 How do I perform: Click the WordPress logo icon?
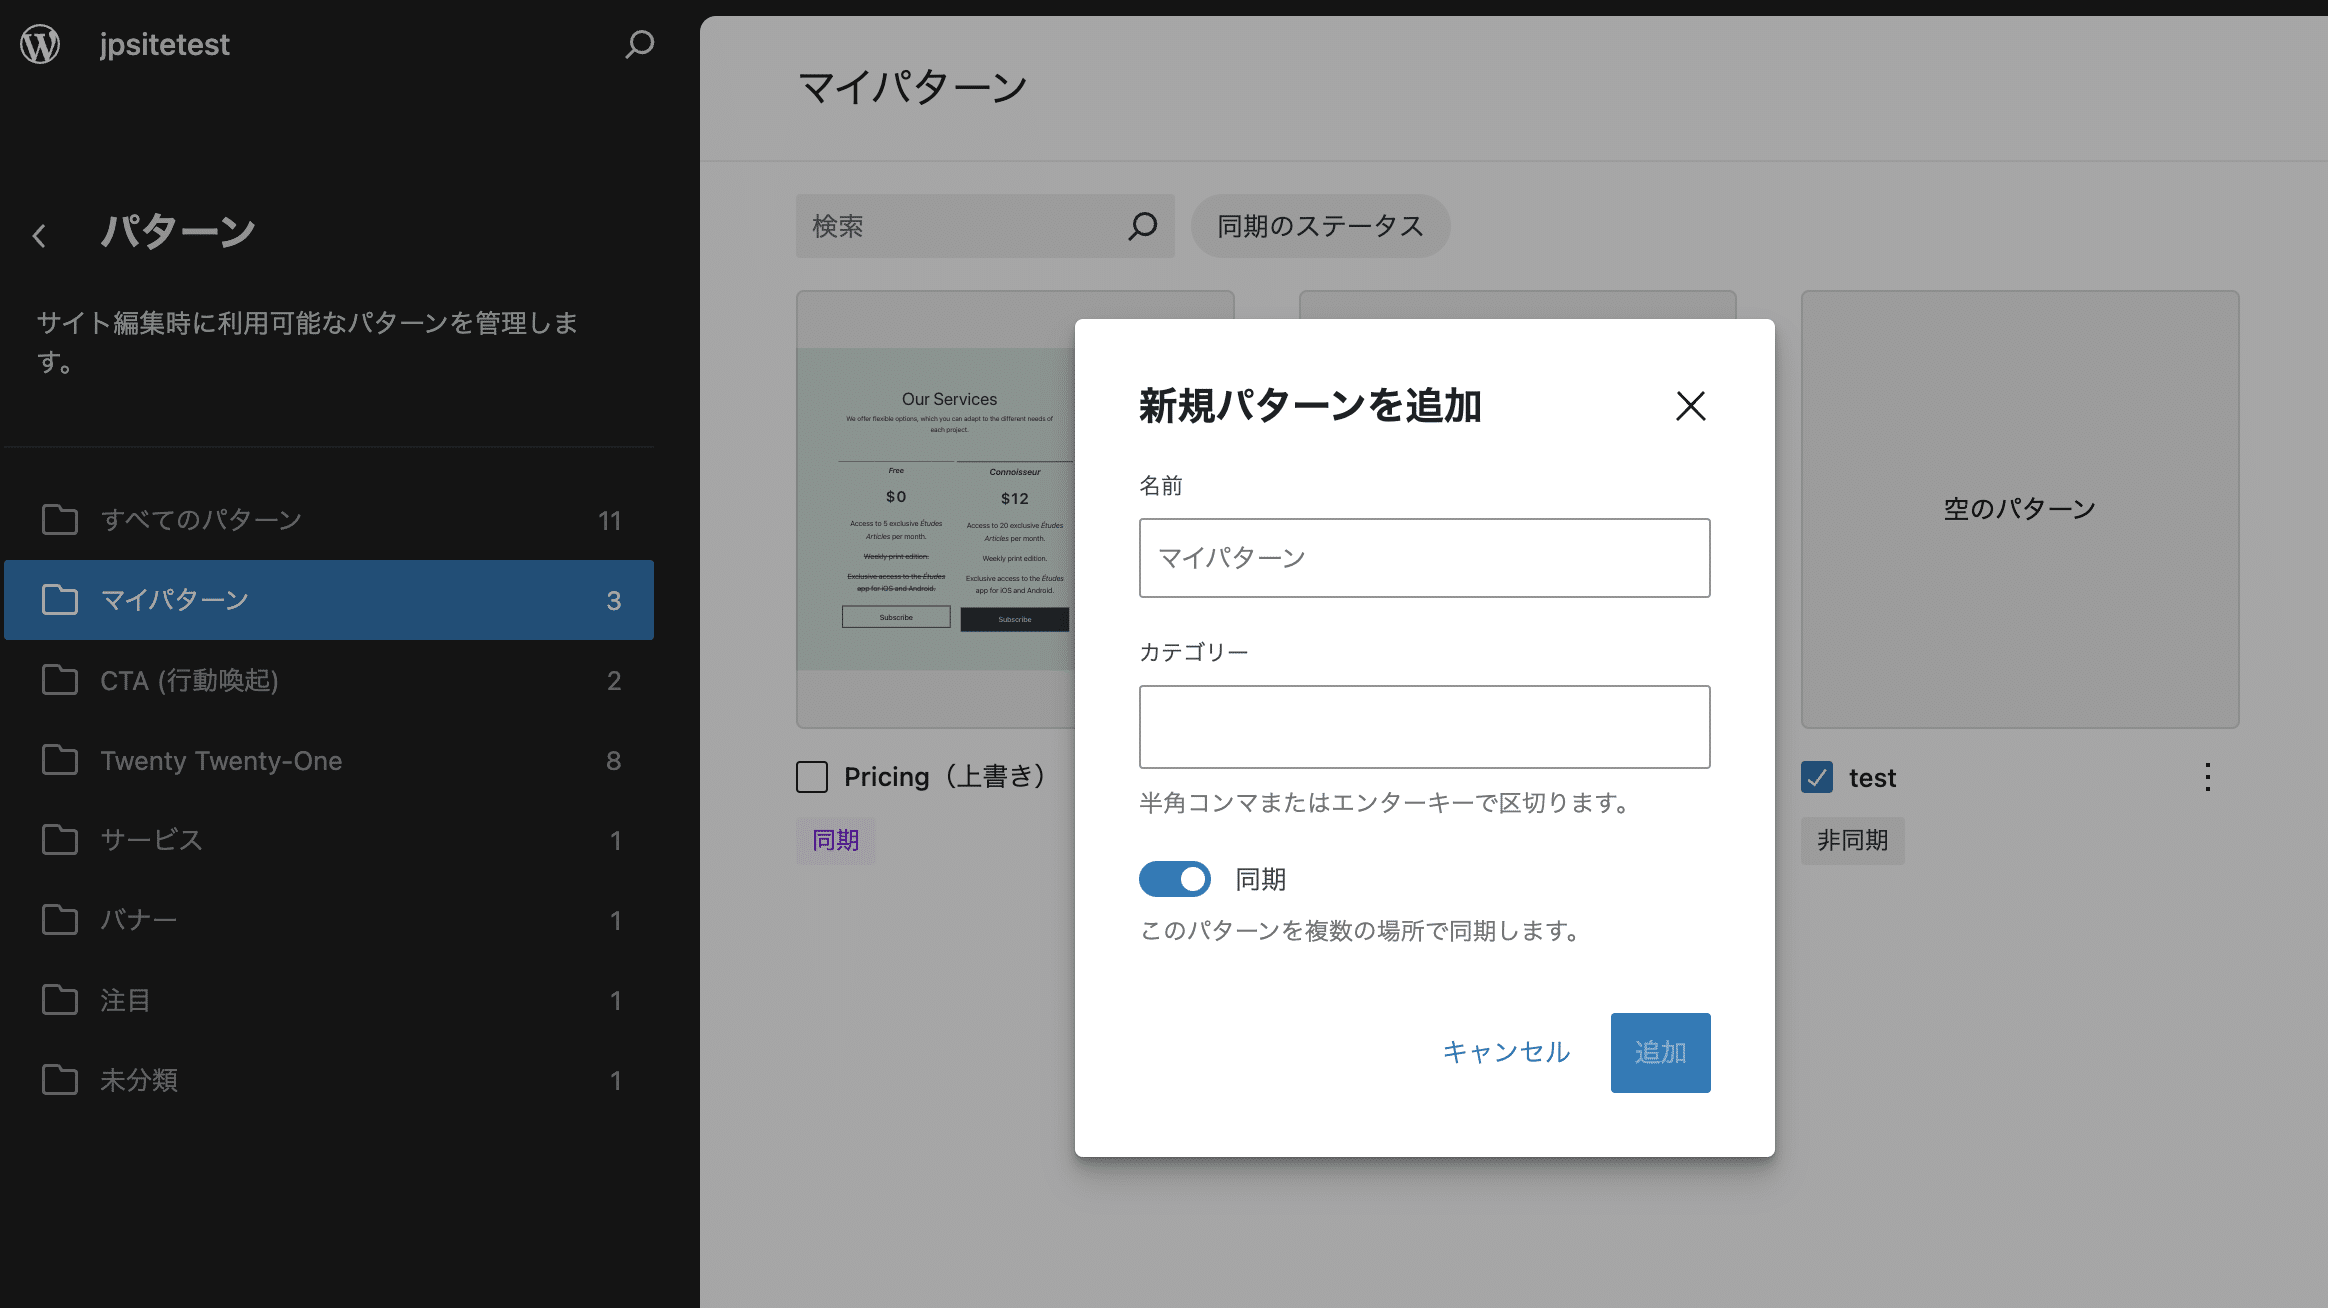pos(40,44)
